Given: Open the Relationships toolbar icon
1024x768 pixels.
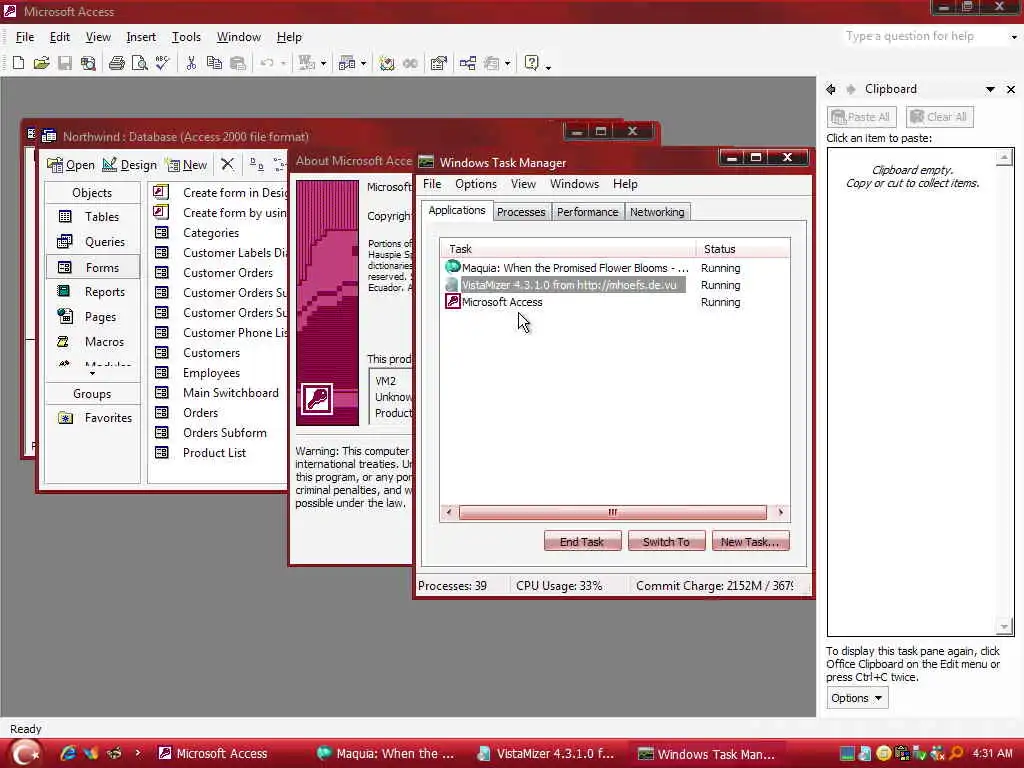Looking at the screenshot, I should [468, 63].
